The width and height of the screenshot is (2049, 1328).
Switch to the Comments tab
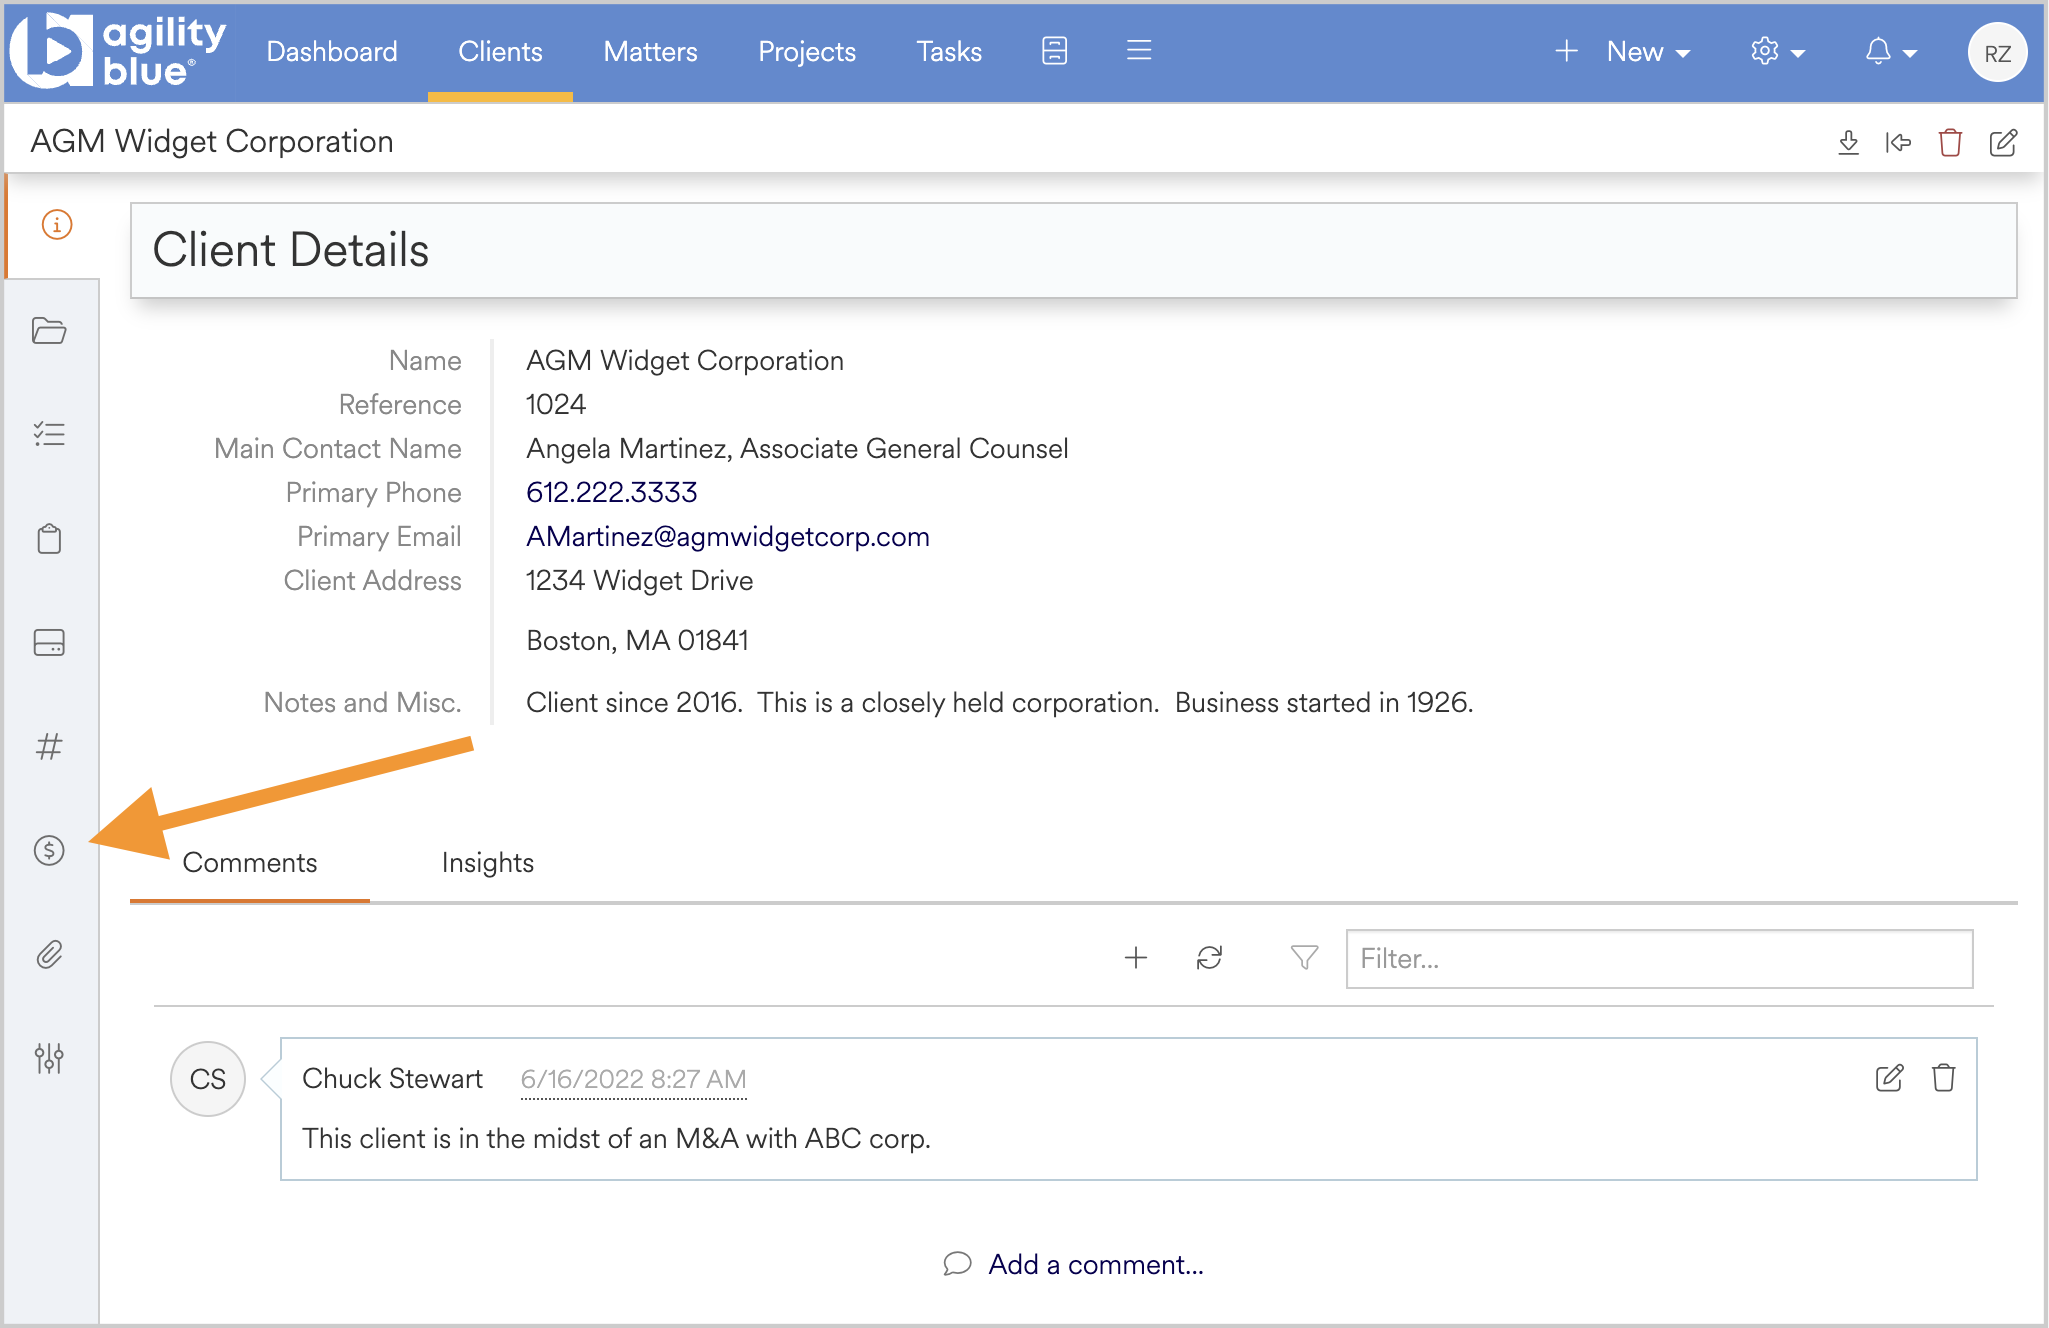(250, 863)
